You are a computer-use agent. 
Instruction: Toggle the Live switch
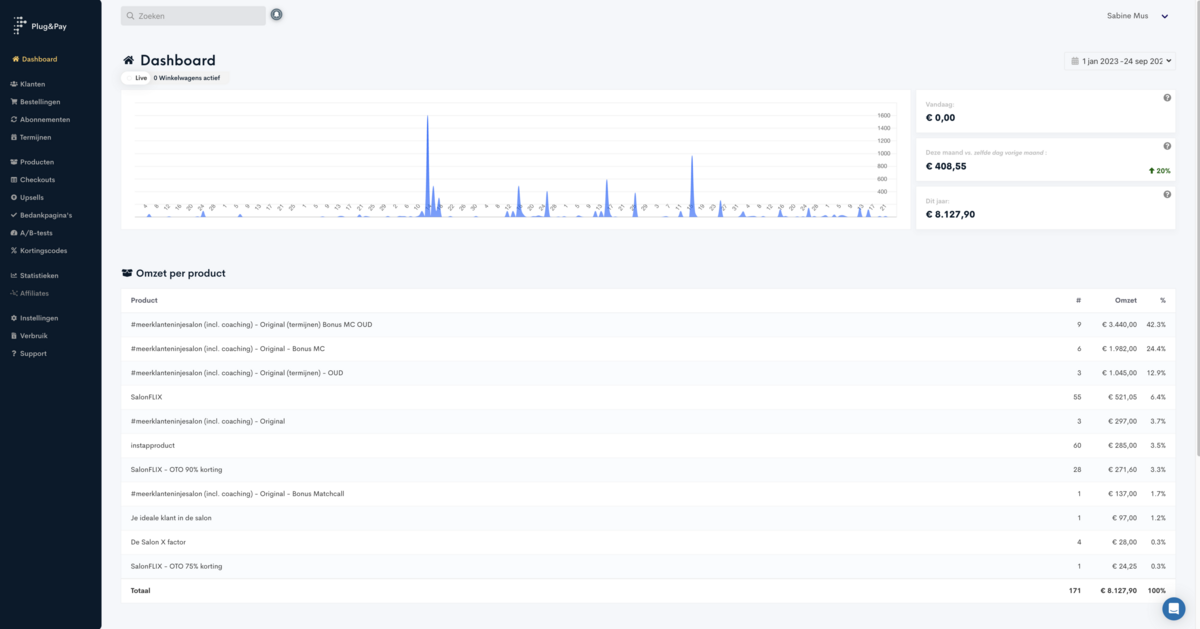136,78
